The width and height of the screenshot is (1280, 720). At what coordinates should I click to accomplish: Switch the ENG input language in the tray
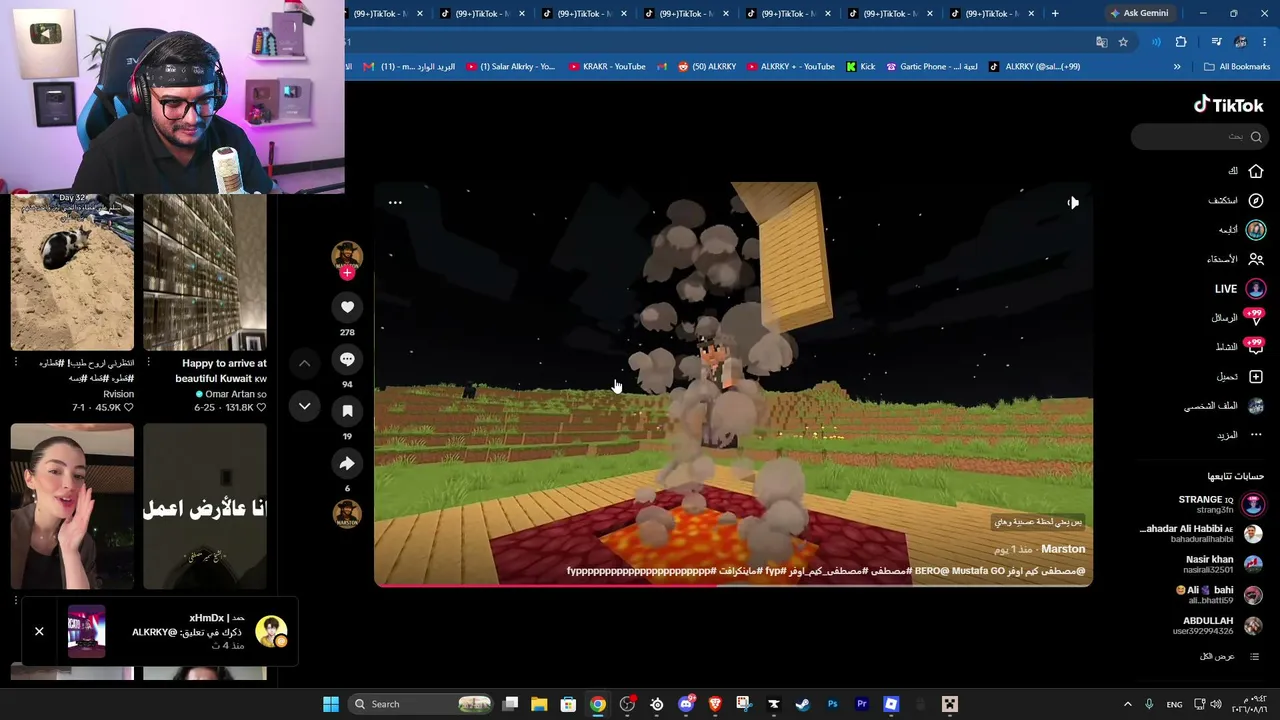(x=1175, y=704)
